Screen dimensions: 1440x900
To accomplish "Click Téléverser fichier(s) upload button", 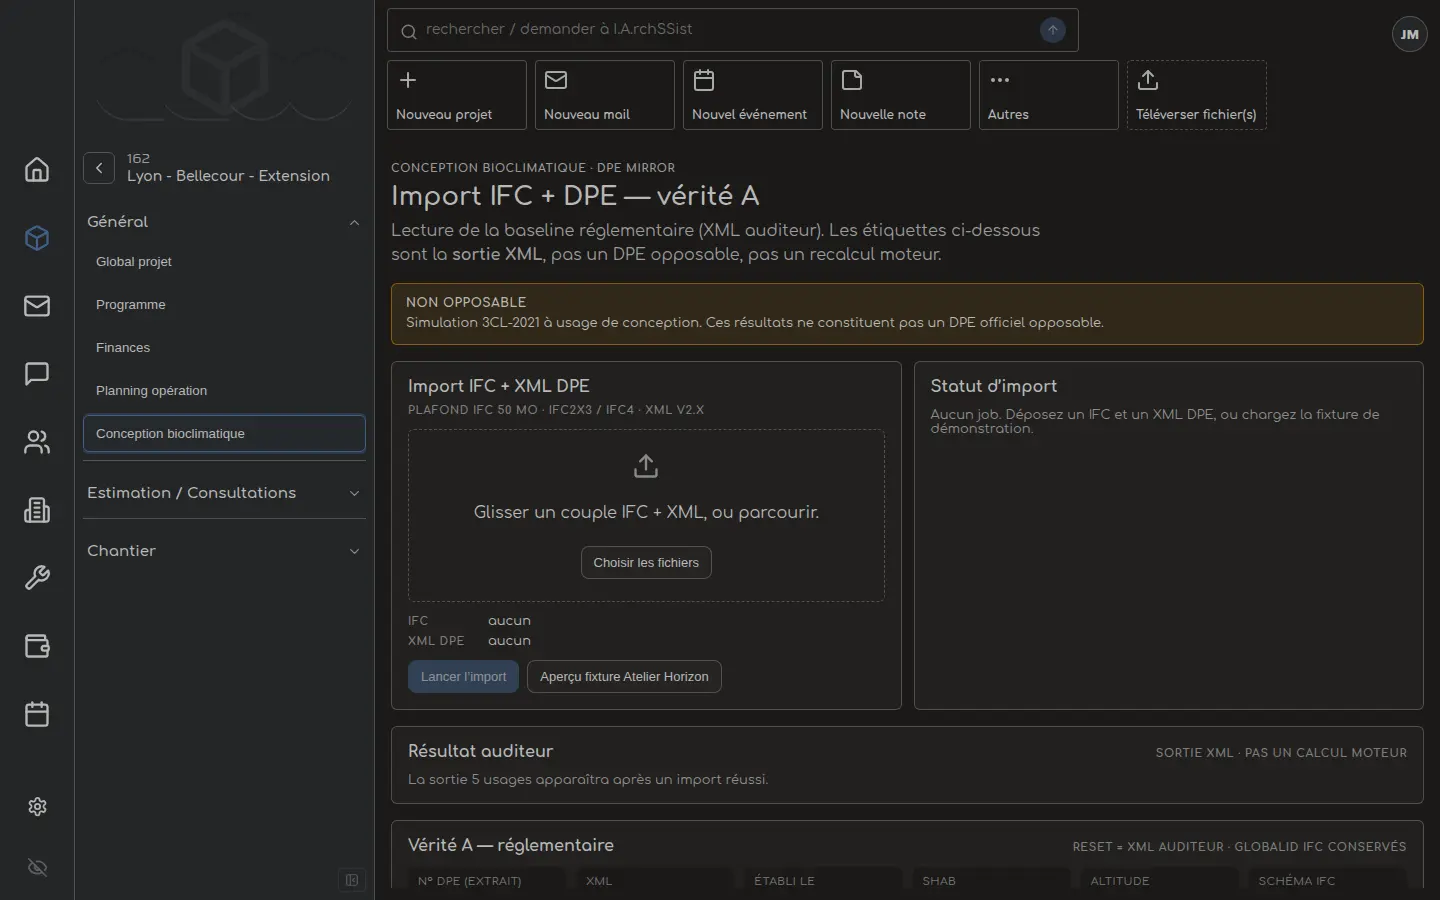I will click(1197, 95).
